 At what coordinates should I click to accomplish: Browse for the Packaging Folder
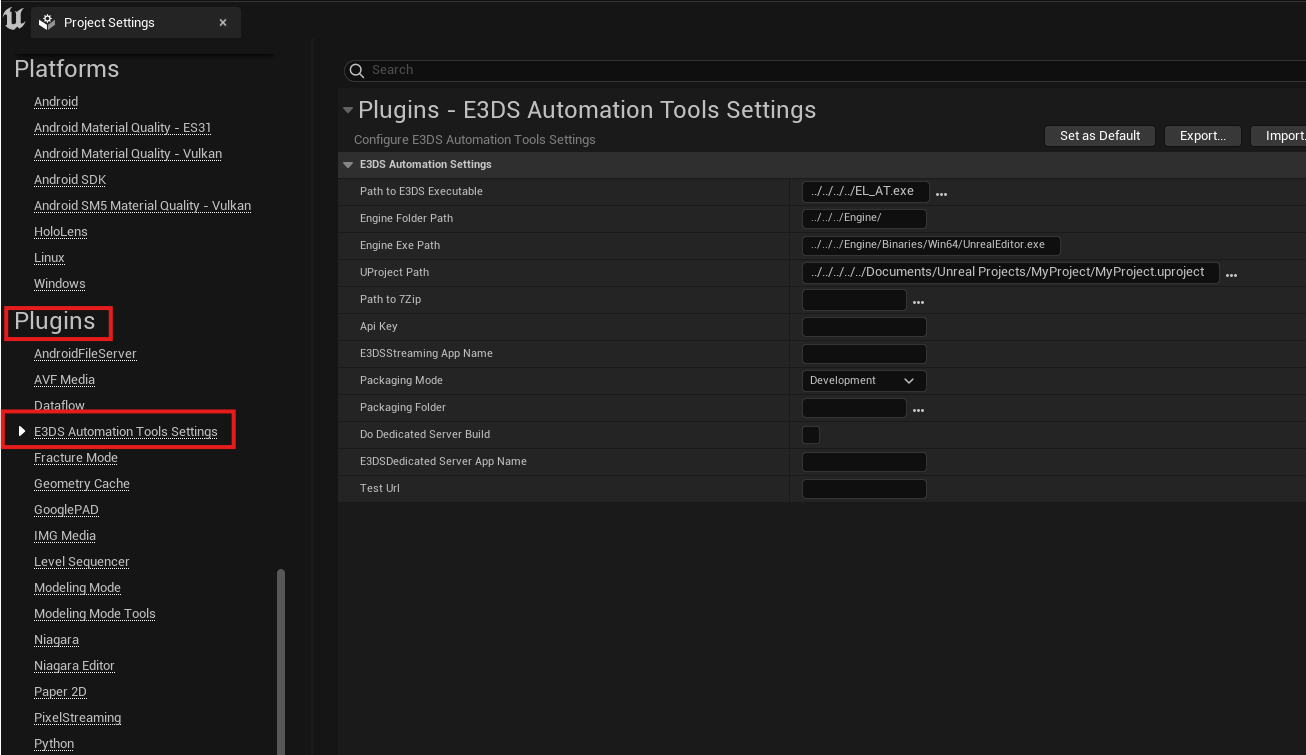pos(918,410)
